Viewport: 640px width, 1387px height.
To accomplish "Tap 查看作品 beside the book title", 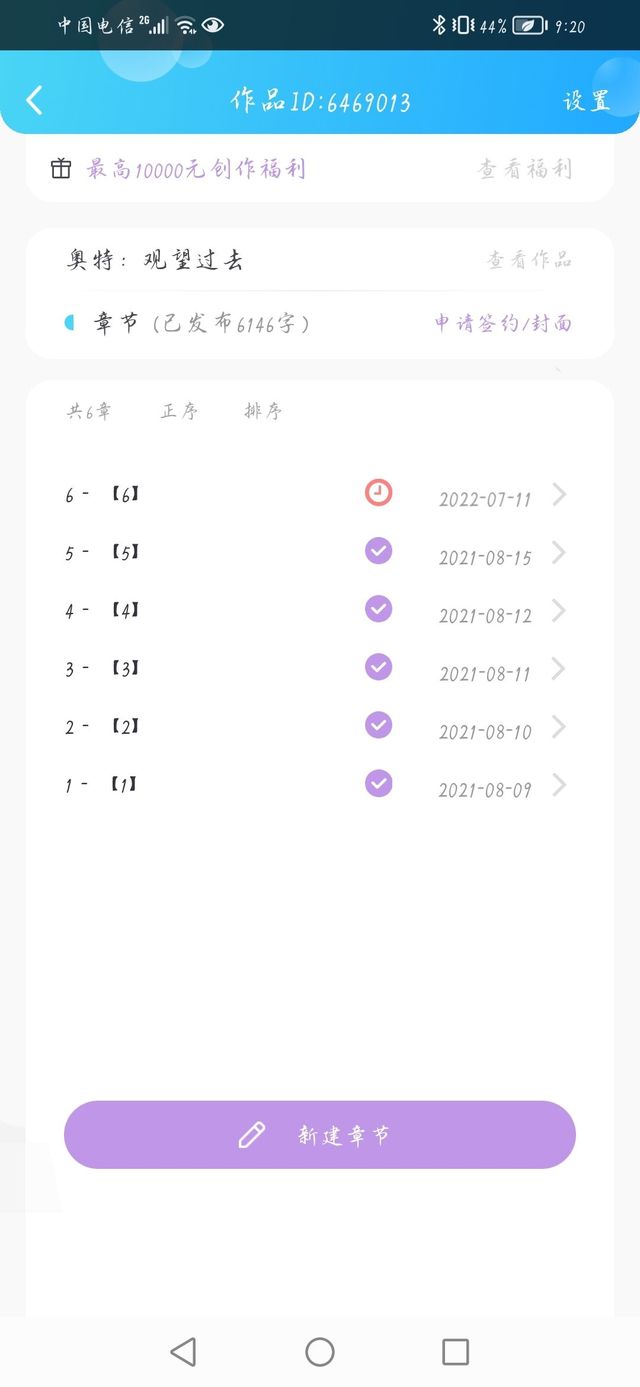I will [529, 260].
